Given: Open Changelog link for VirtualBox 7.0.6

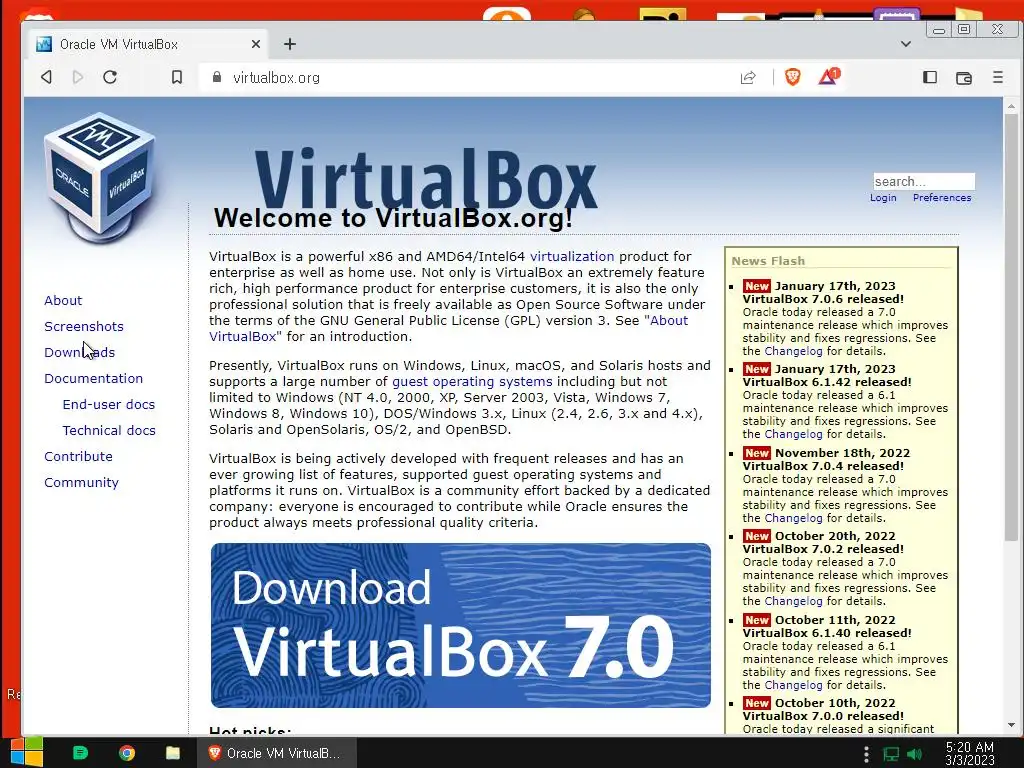Looking at the screenshot, I should pos(793,351).
